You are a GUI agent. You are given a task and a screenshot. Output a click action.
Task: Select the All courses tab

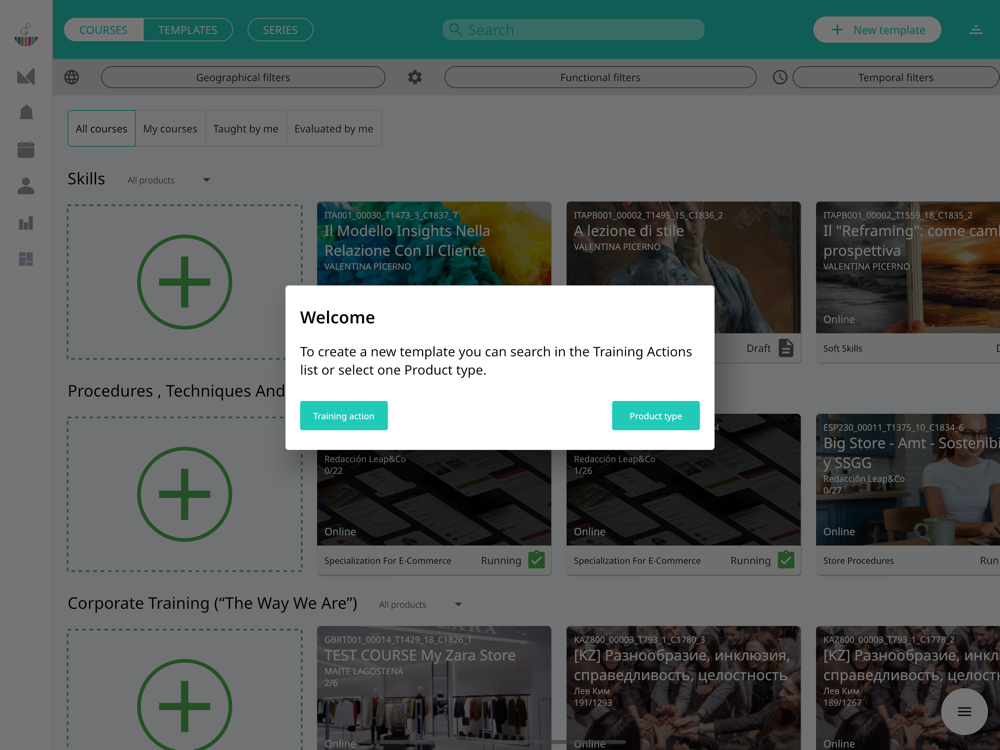coord(101,129)
